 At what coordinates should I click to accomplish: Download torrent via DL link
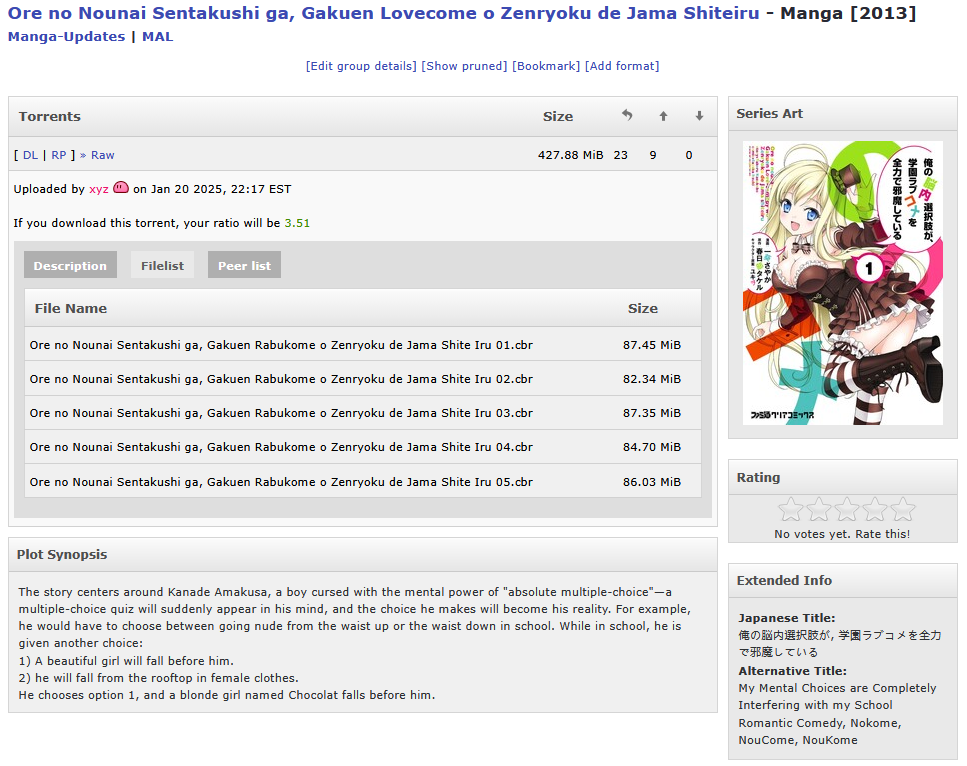(30, 155)
